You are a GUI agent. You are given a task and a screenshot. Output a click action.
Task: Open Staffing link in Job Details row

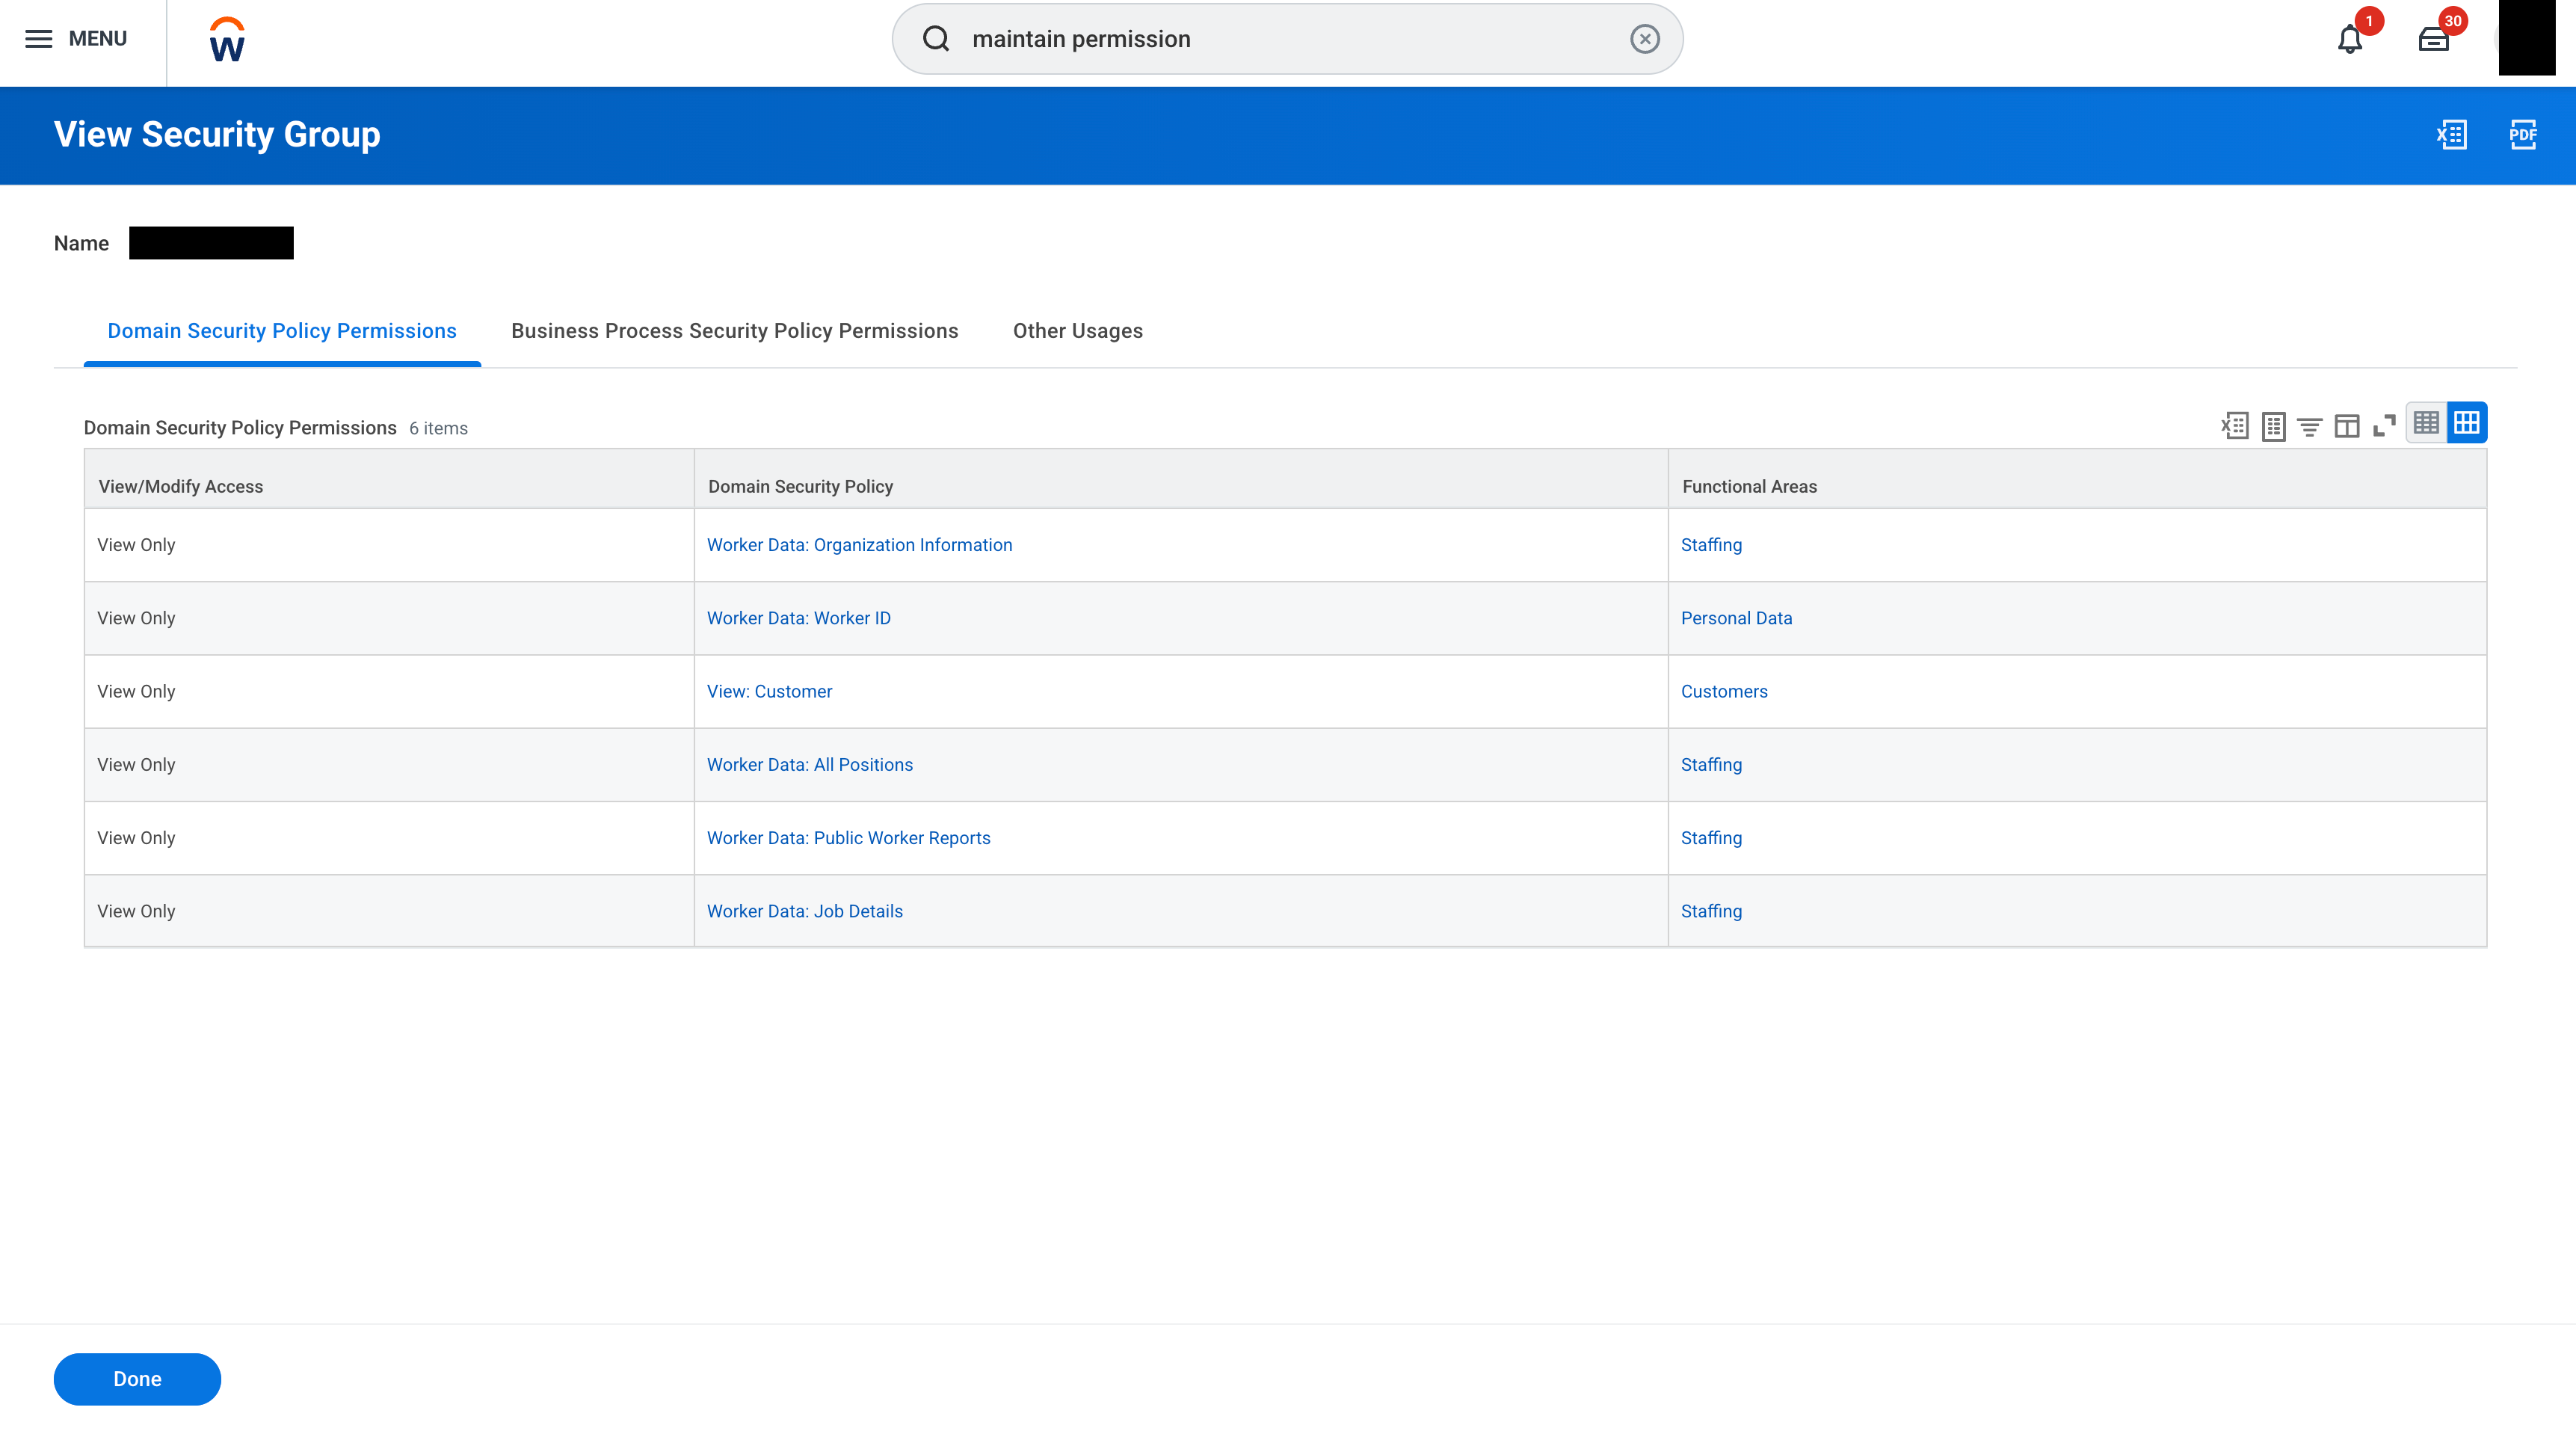pyautogui.click(x=1712, y=912)
